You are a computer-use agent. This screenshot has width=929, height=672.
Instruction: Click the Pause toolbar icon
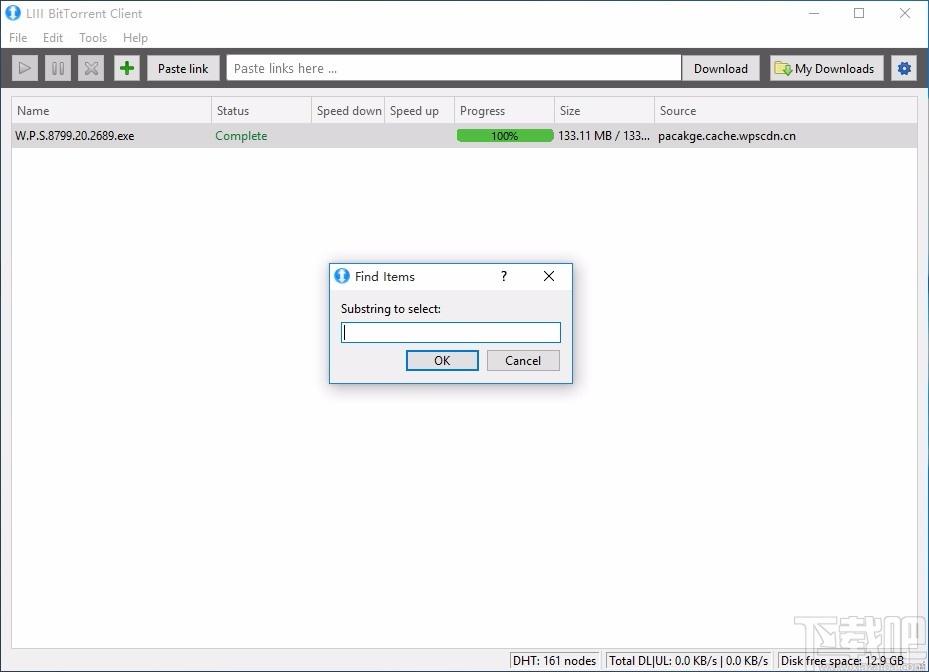click(58, 68)
